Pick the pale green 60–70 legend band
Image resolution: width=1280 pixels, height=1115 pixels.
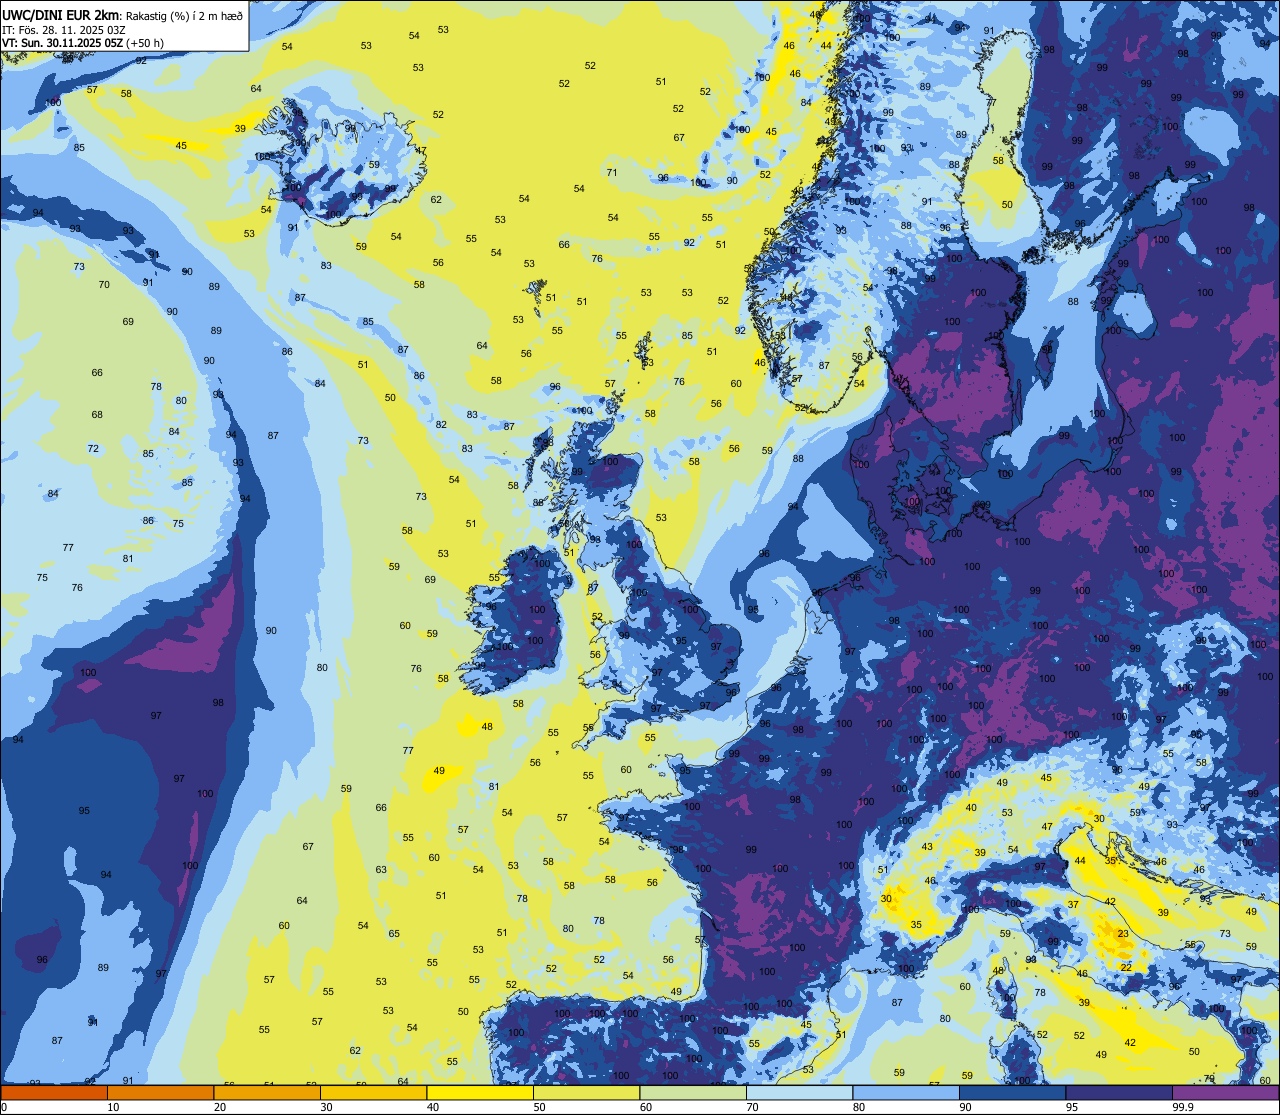pyautogui.click(x=693, y=1093)
